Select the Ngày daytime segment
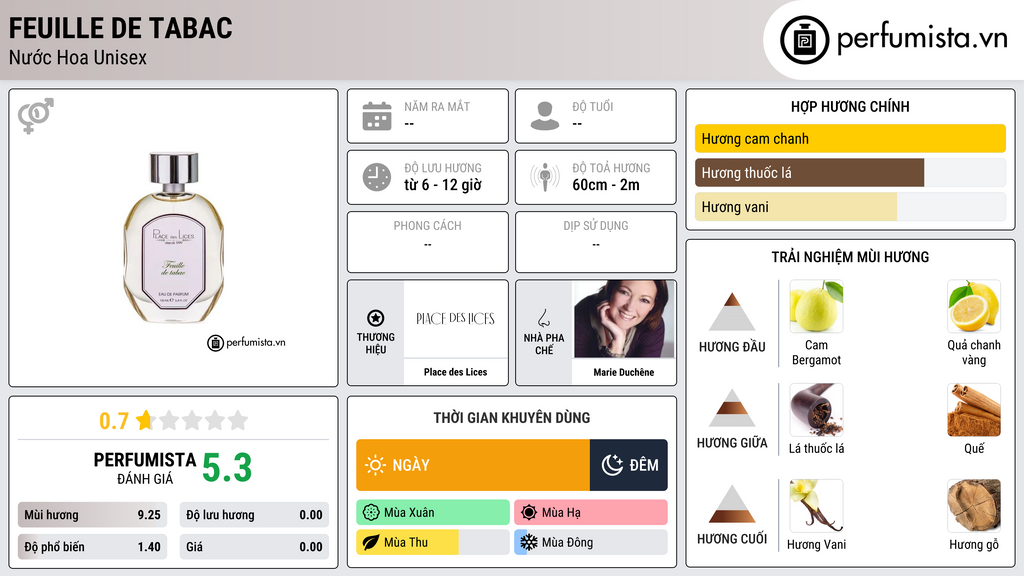Screen dimensions: 1024x576 473,465
